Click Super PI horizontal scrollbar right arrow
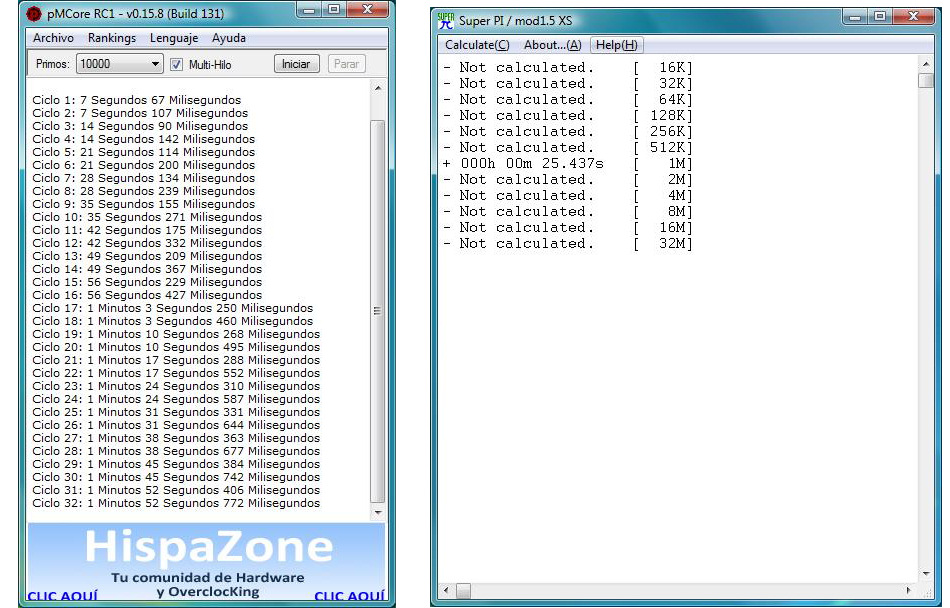The height and width of the screenshot is (608, 950). [908, 590]
